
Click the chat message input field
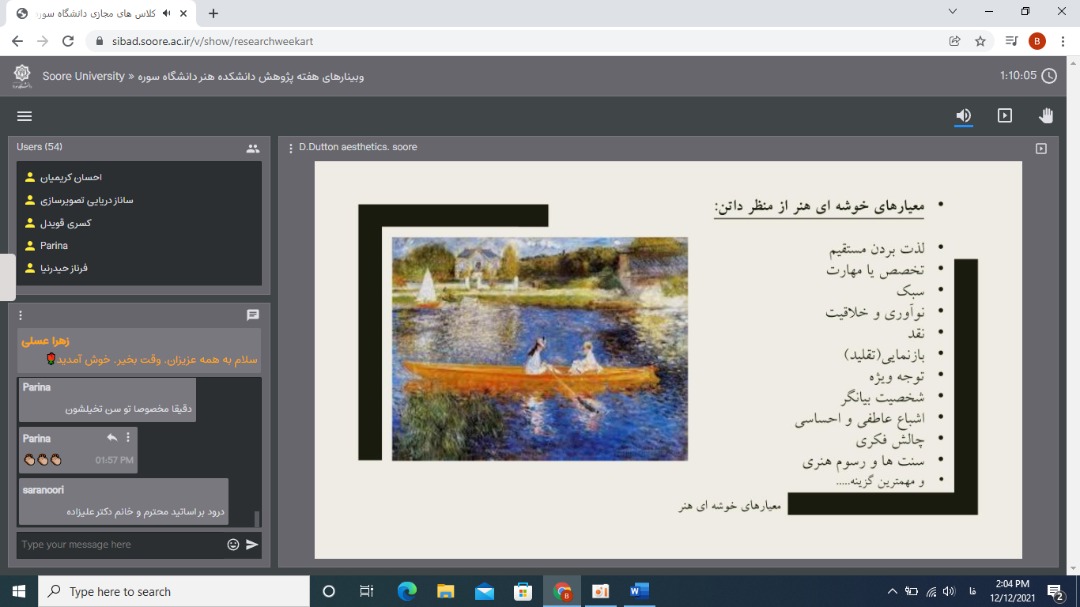pyautogui.click(x=121, y=544)
